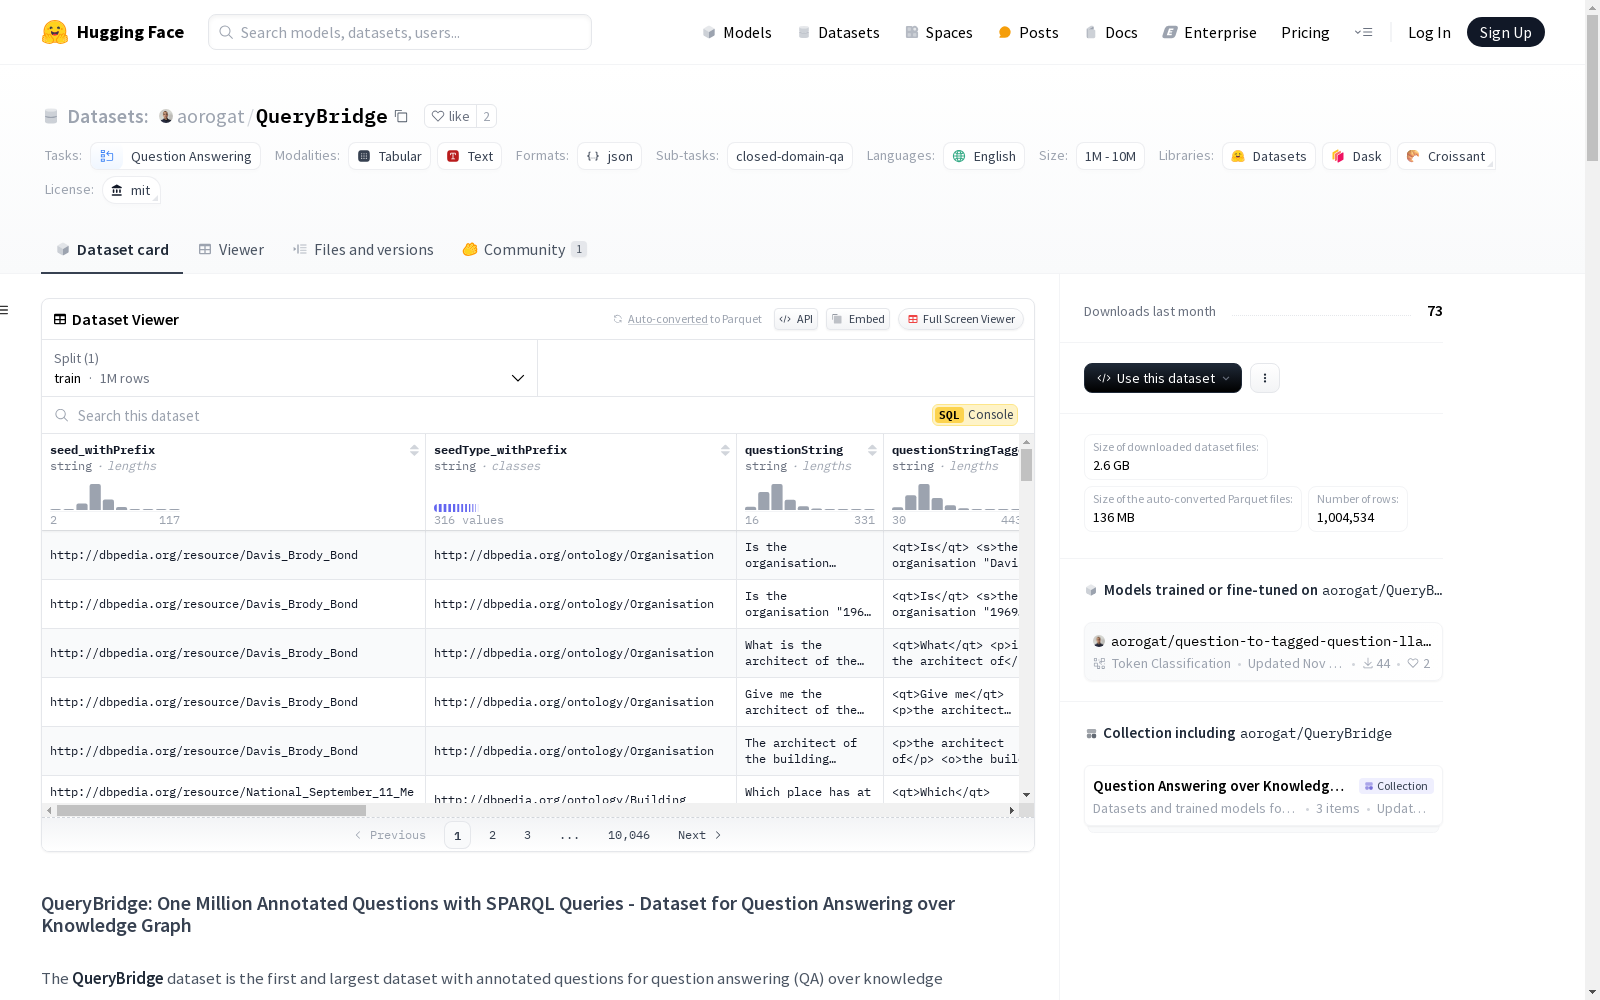Viewport: 1600px width, 1000px height.
Task: Click the Hugging Face logo icon
Action: [x=55, y=32]
